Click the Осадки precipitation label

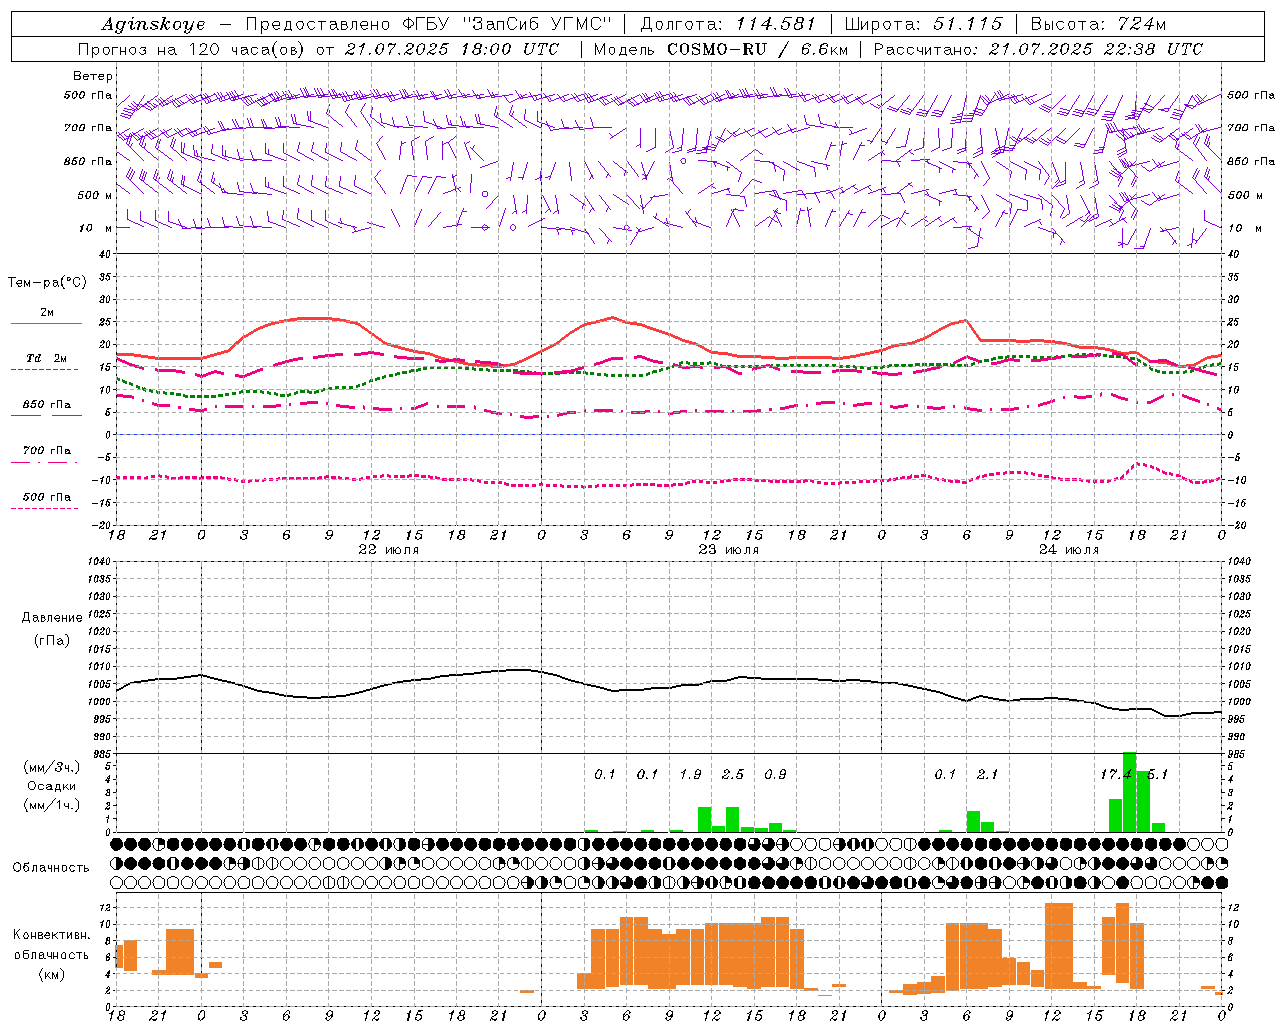[x=52, y=786]
